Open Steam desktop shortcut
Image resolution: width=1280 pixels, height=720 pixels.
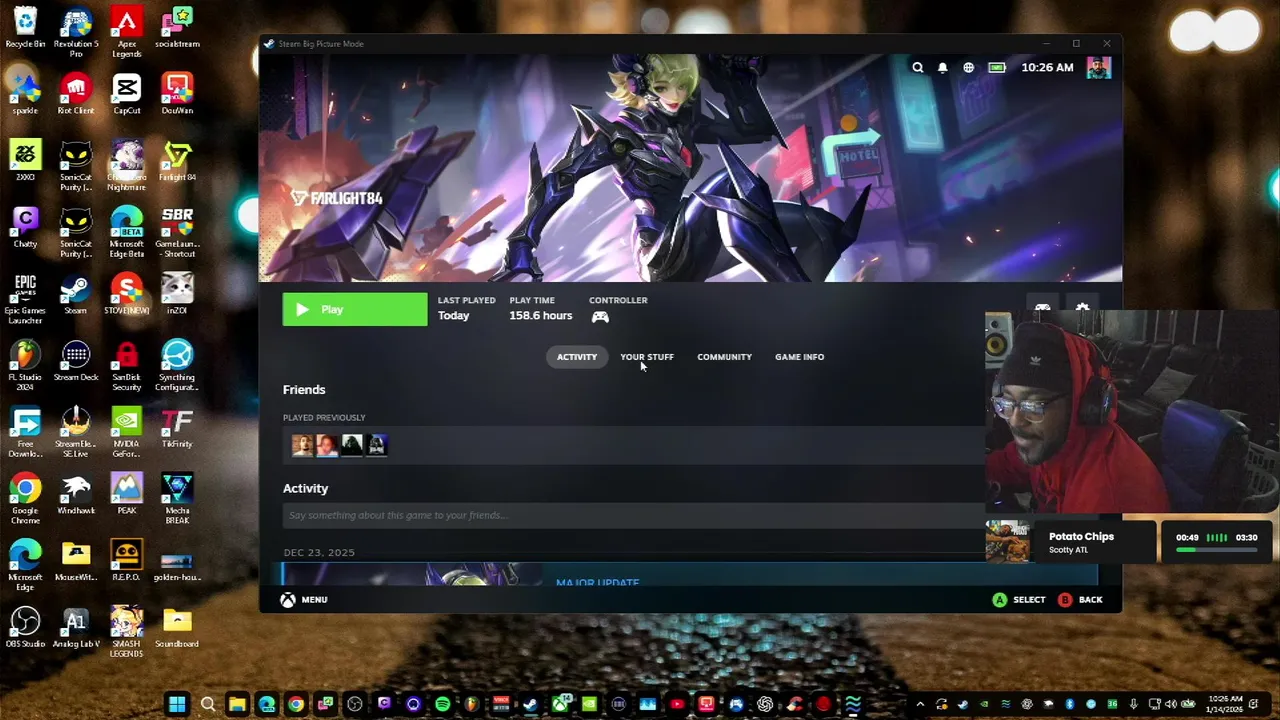(76, 295)
